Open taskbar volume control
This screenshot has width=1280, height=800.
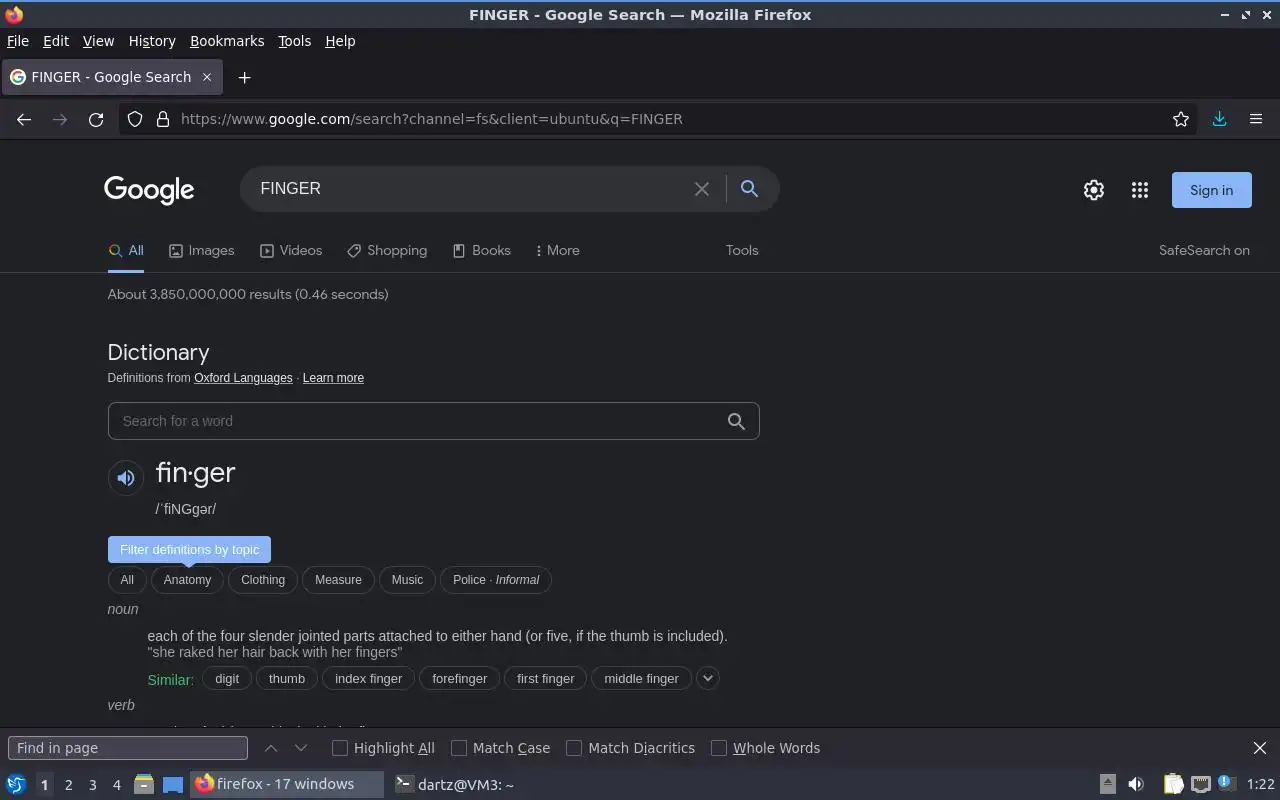(1136, 784)
